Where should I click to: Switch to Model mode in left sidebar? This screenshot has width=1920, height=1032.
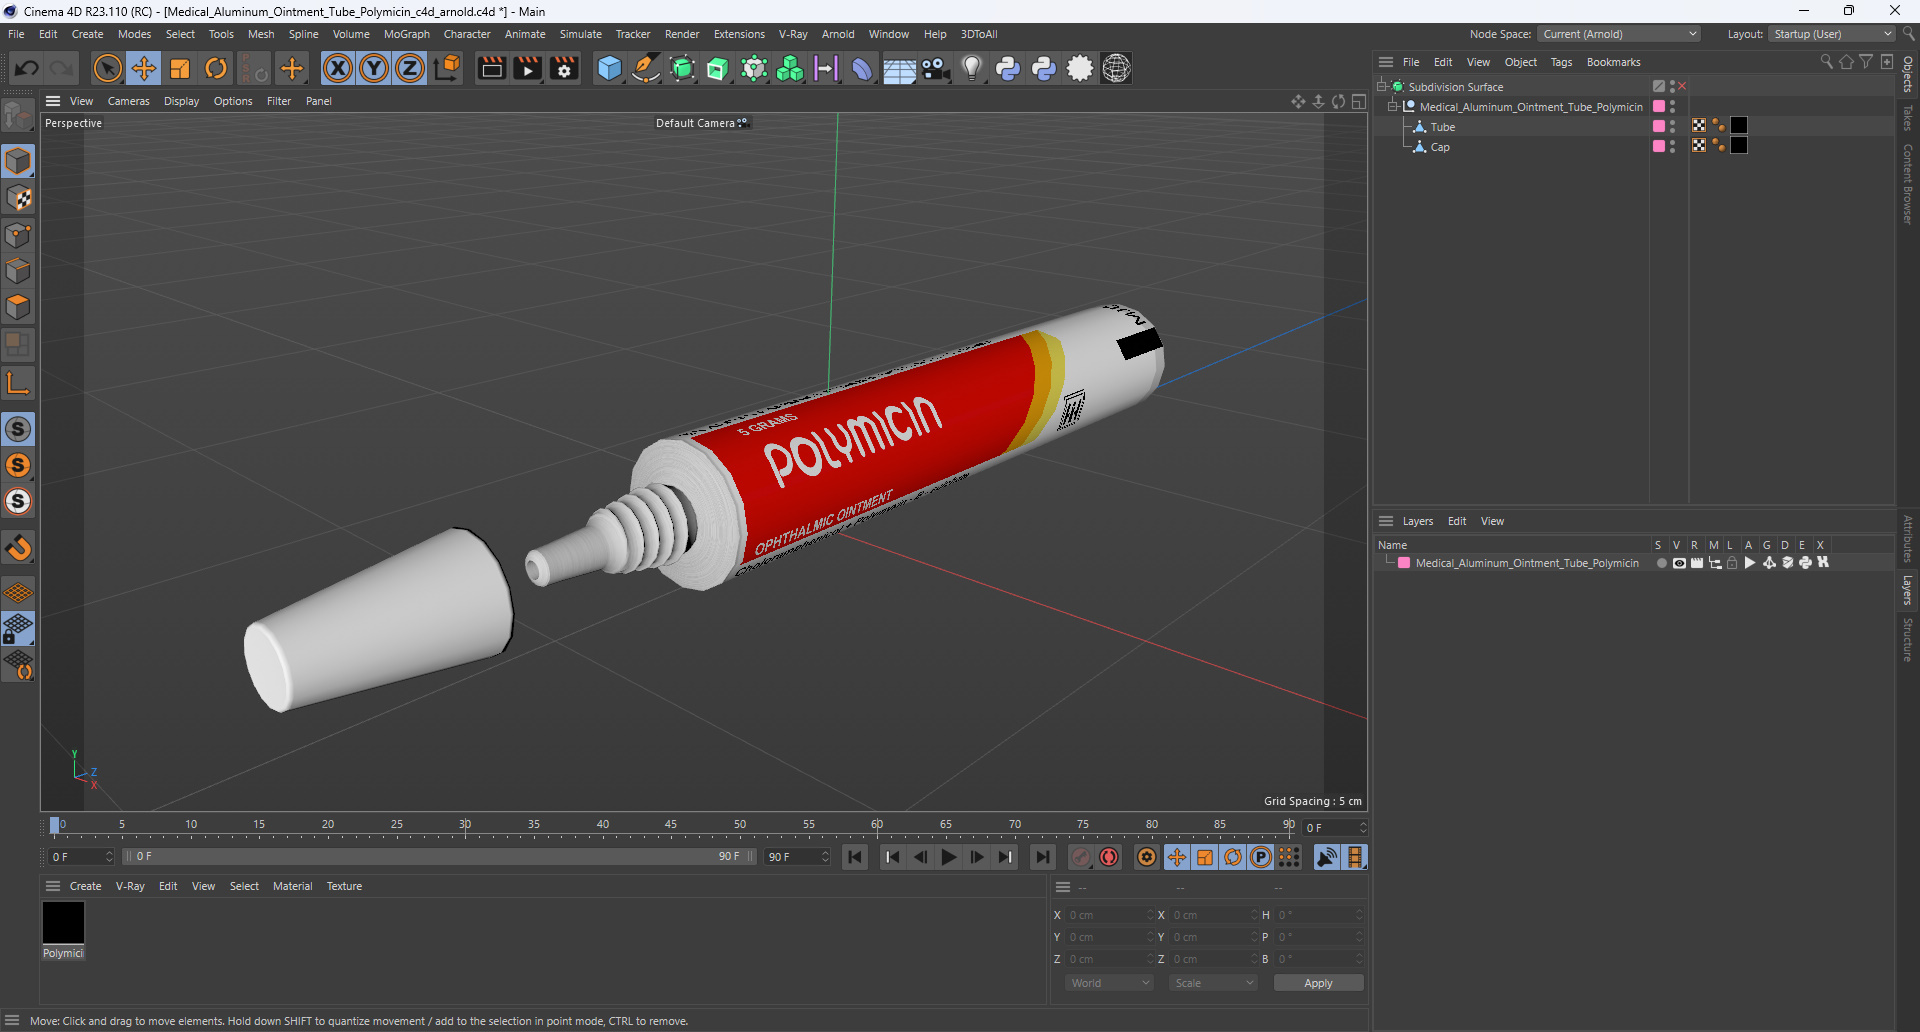pos(18,161)
